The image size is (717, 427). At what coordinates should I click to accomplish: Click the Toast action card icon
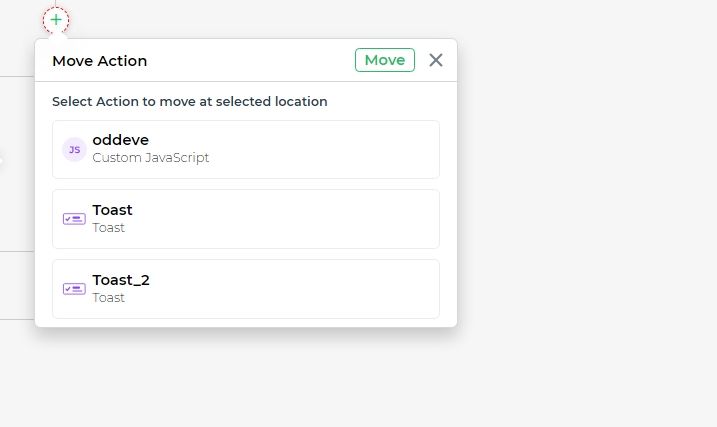[74, 219]
